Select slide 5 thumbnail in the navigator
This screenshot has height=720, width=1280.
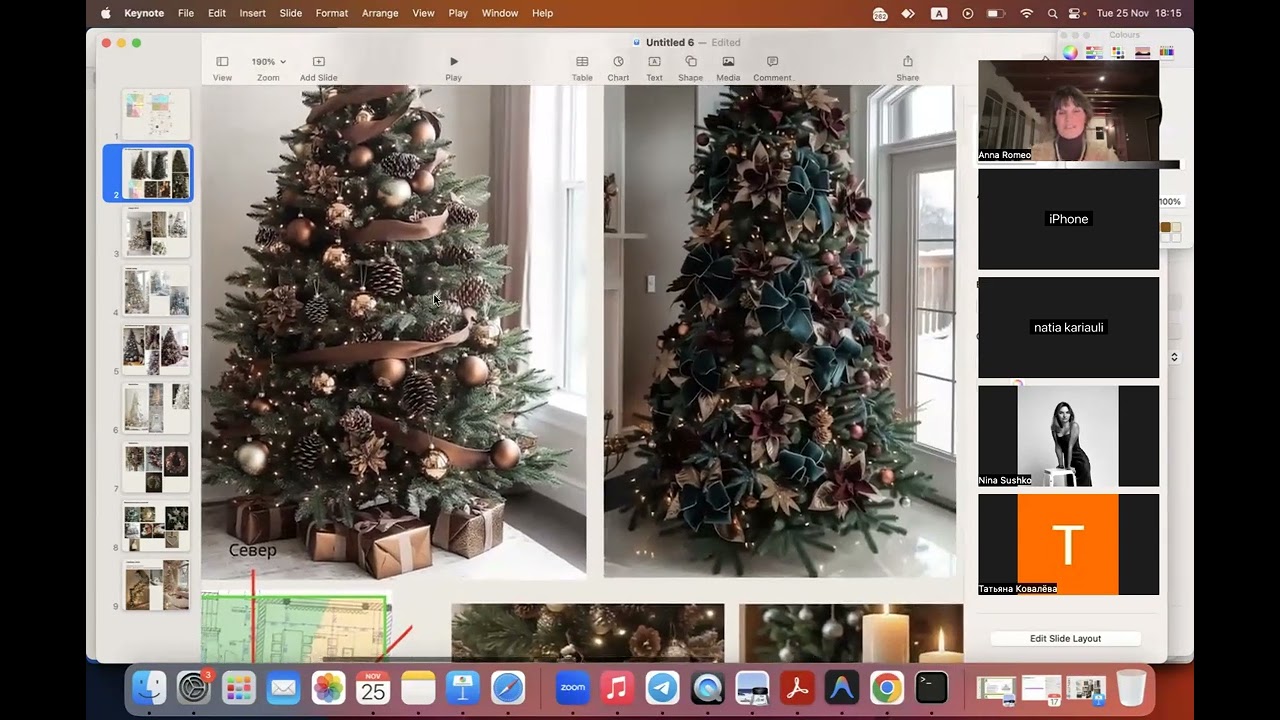(156, 350)
